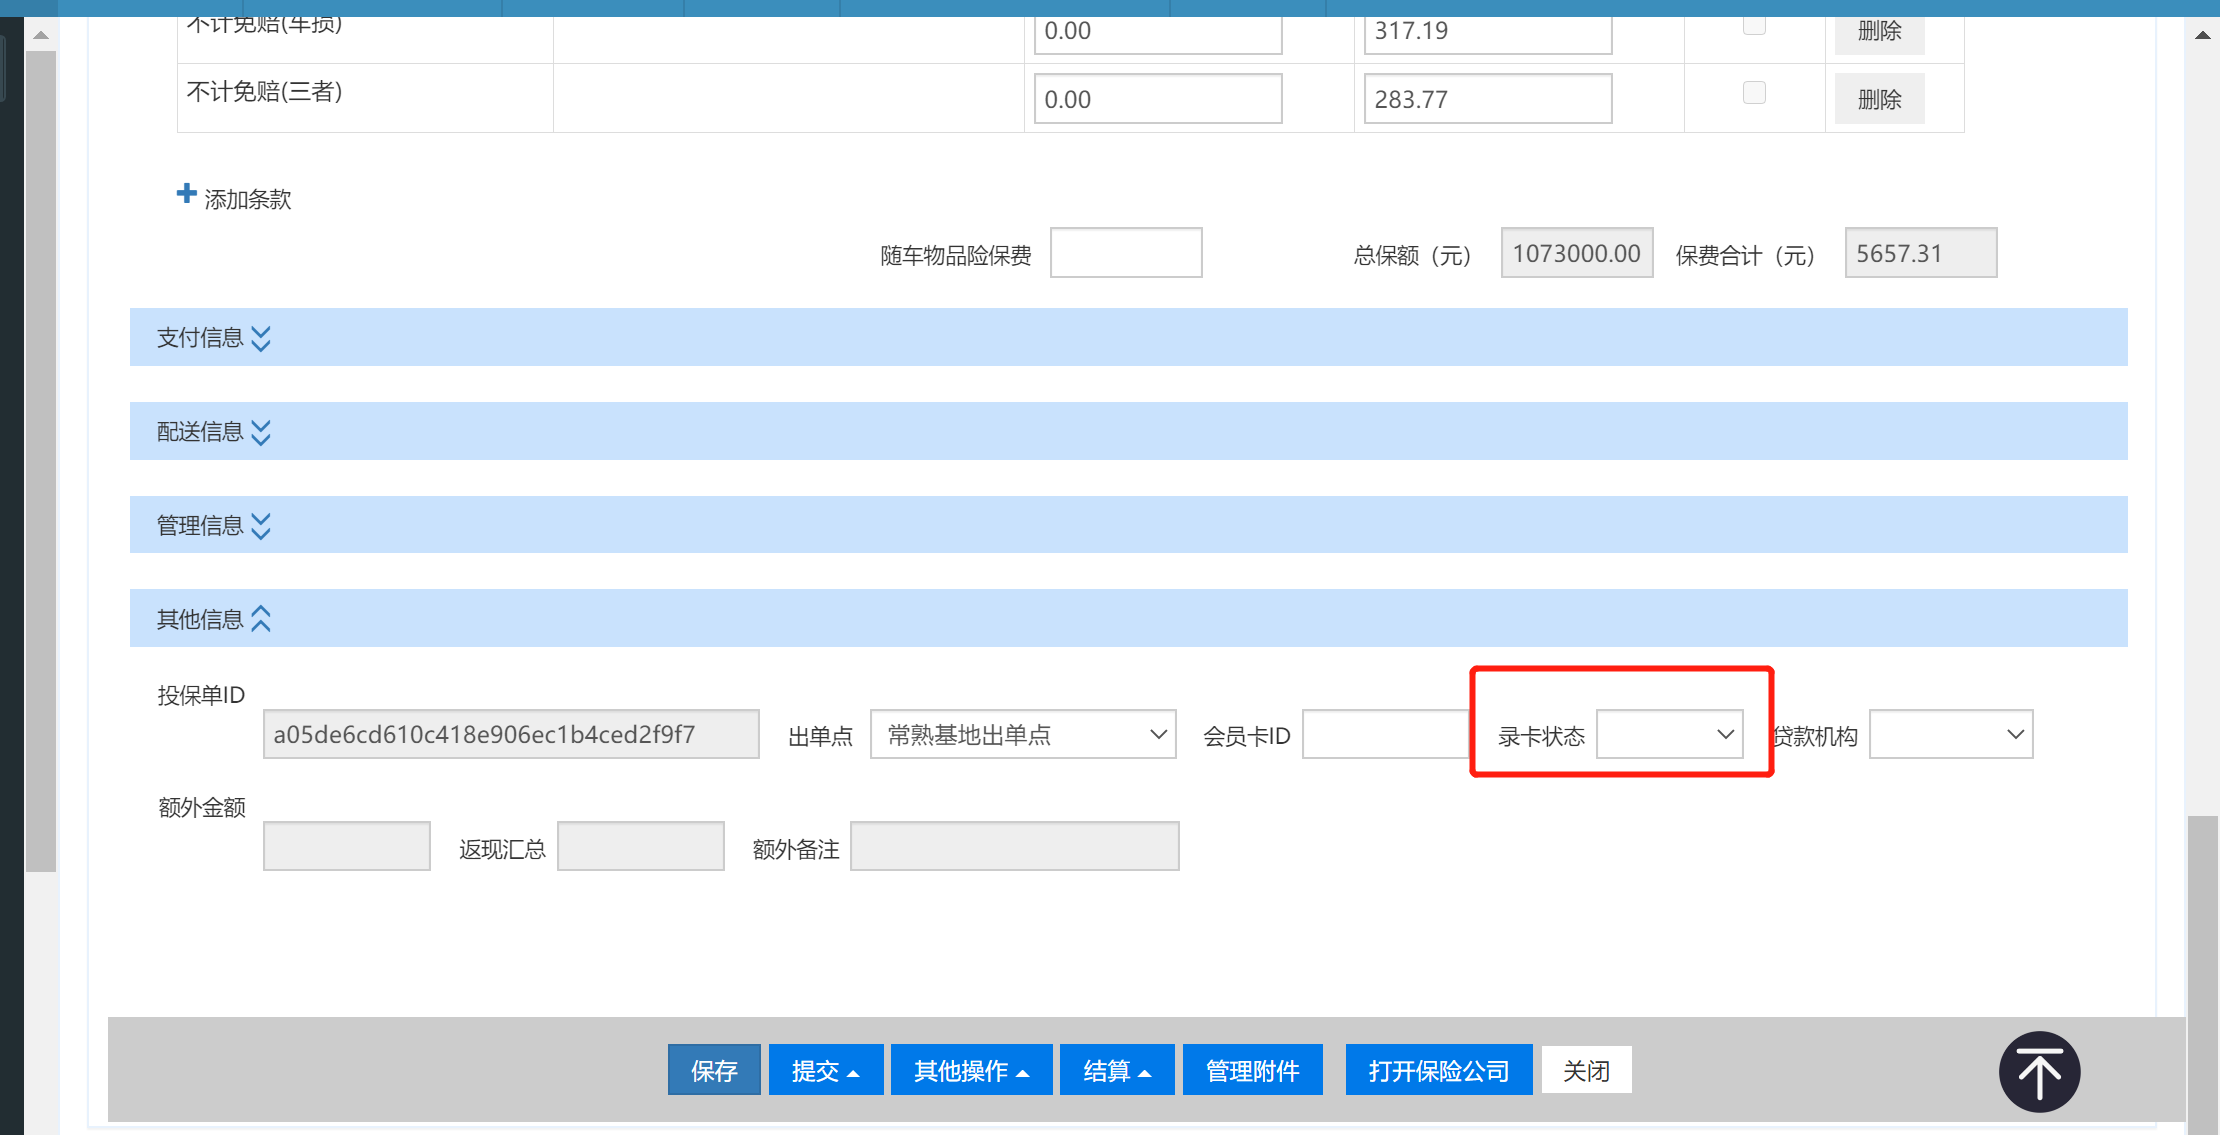Tick the checkbox in 不计免赔(三者) row

pos(1754,93)
